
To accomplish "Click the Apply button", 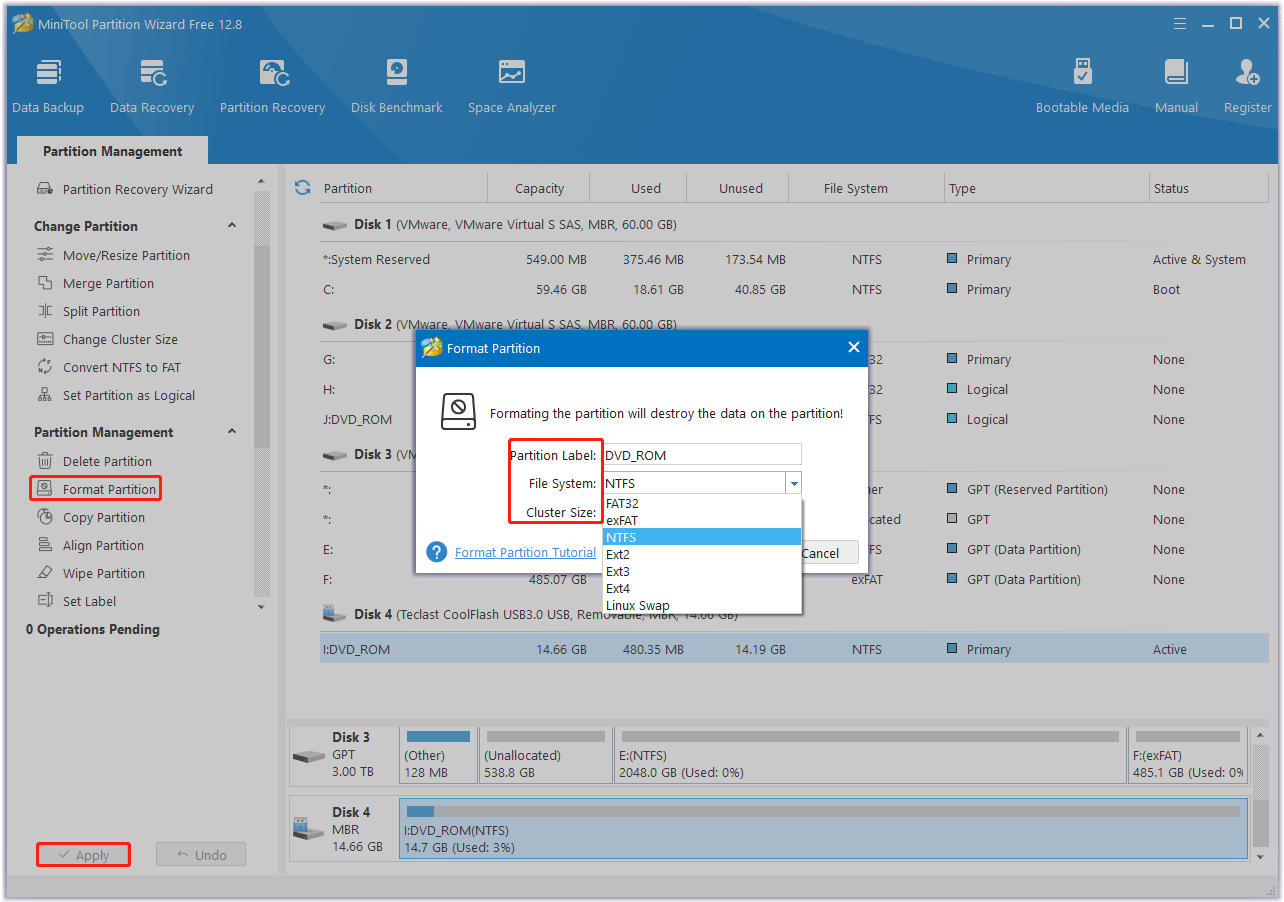I will click(83, 855).
